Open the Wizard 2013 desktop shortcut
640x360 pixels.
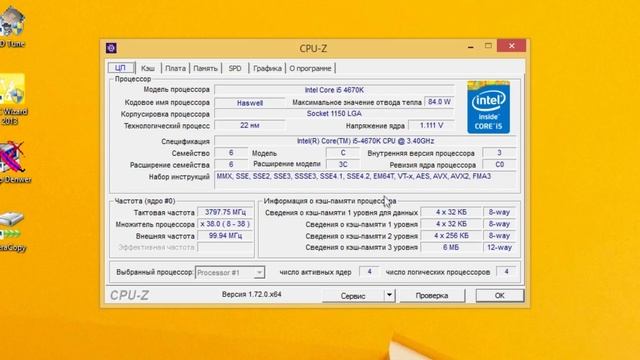13,99
